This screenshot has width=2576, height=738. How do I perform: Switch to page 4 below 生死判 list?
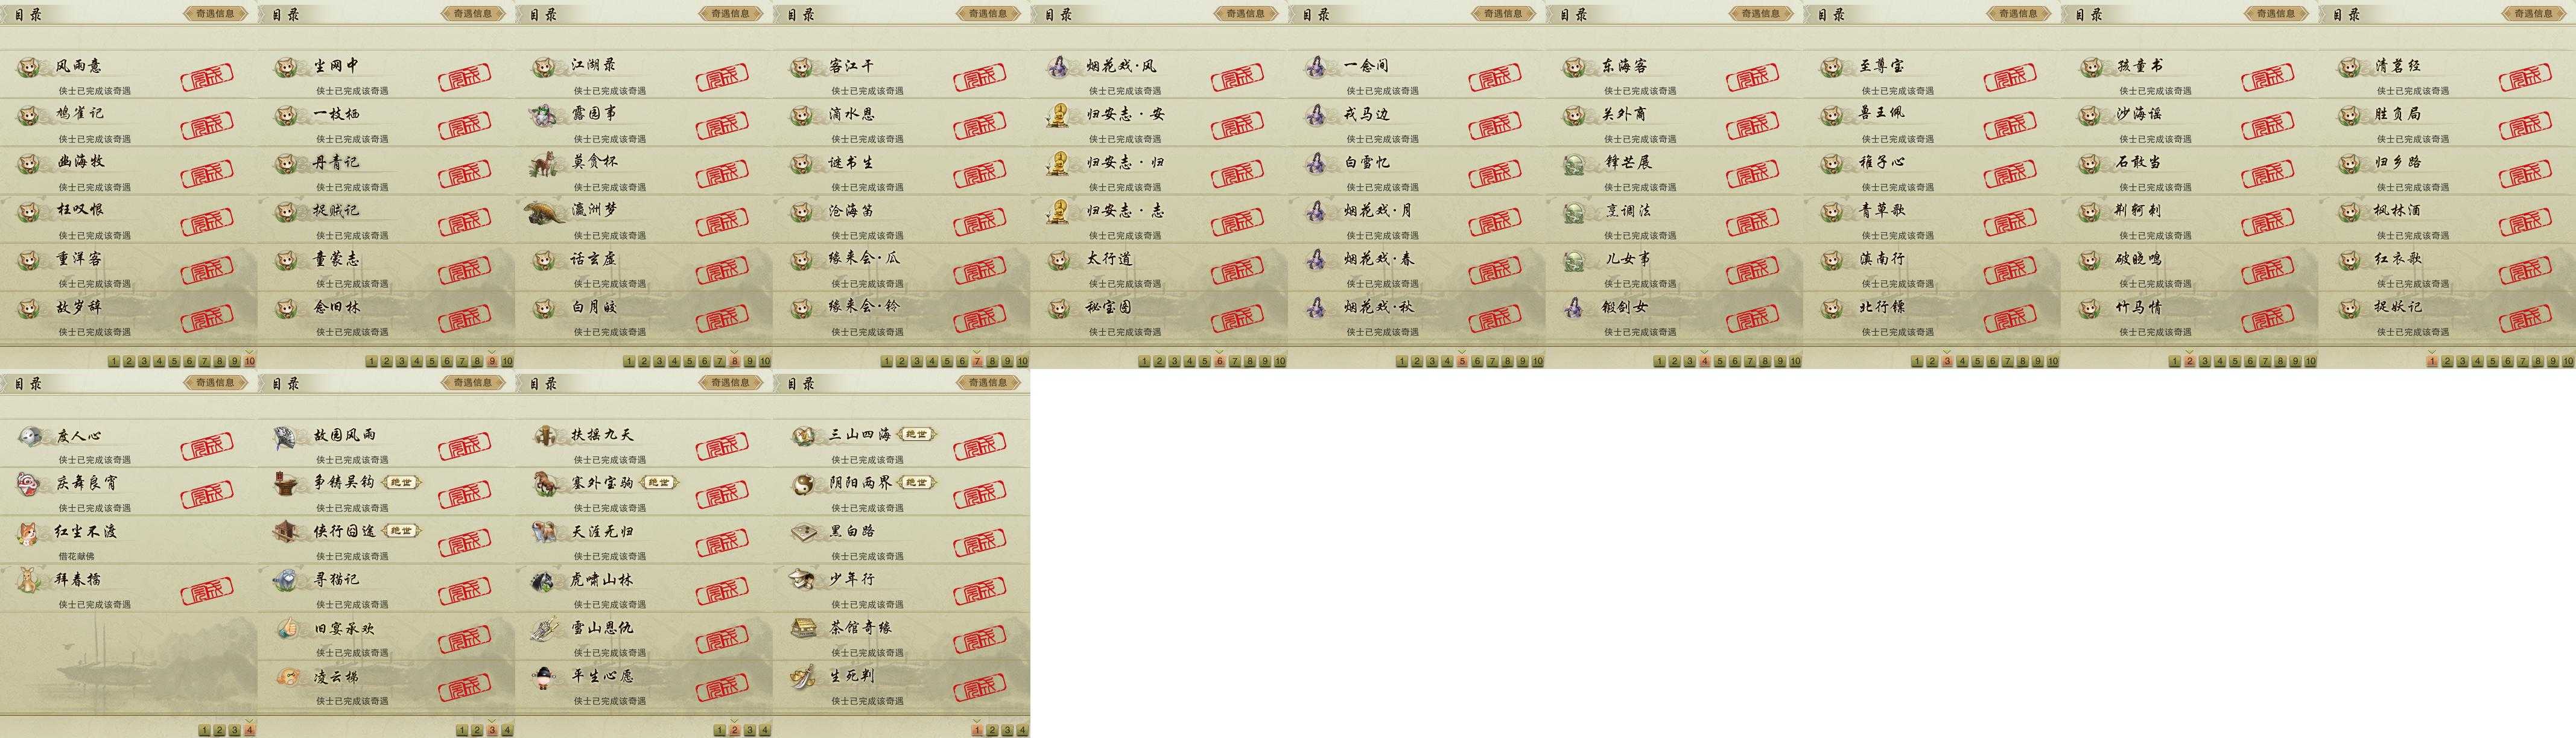pos(1022,730)
